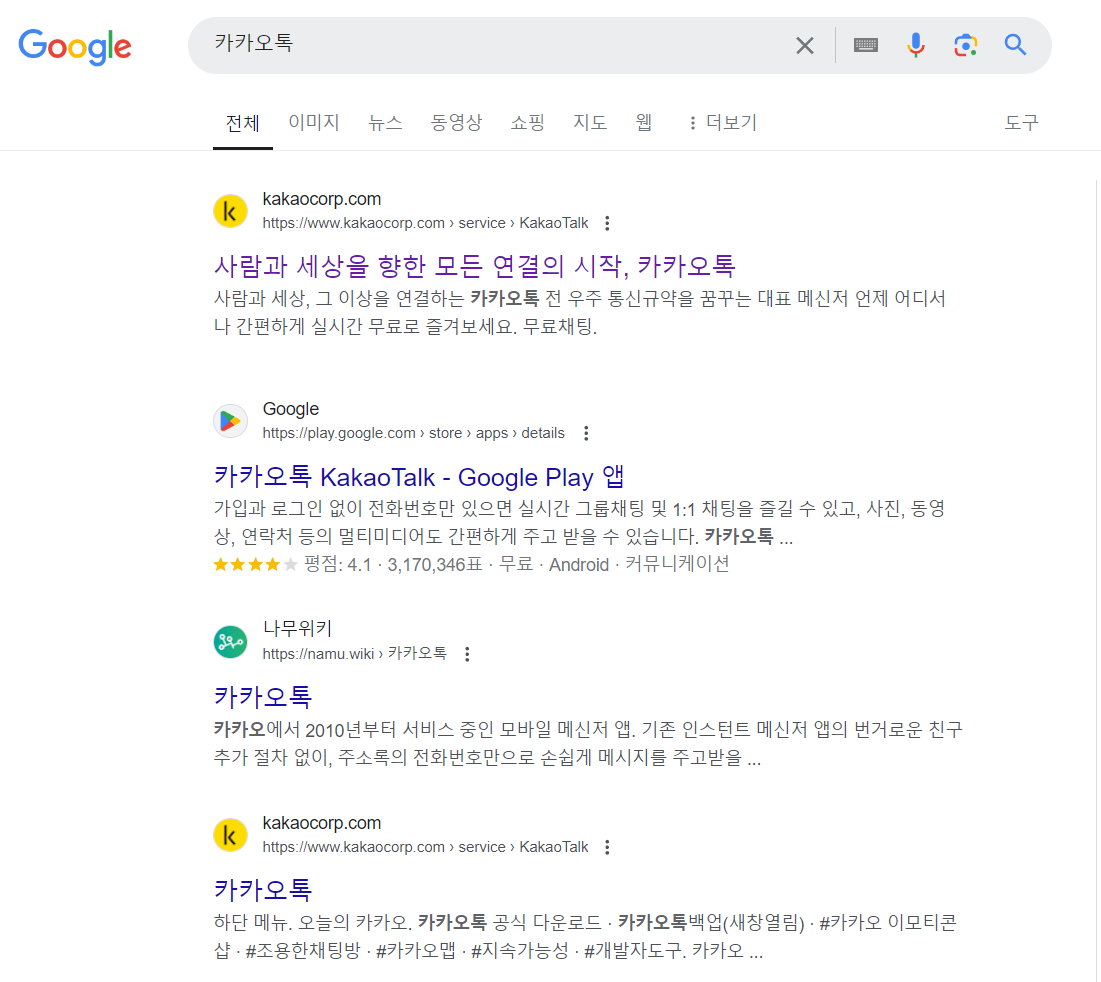Open three-dot menu for namu.wiki result
Image resolution: width=1101 pixels, height=982 pixels.
(467, 654)
